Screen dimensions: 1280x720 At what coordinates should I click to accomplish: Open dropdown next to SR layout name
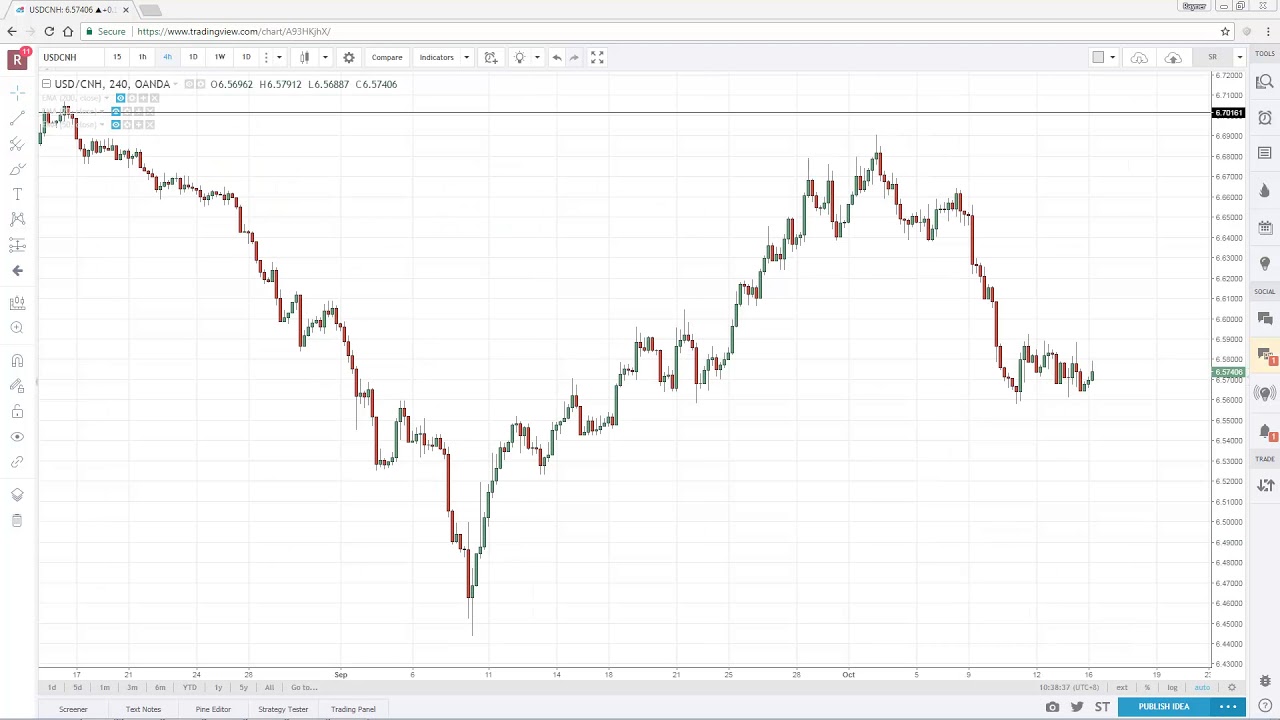[x=1239, y=57]
